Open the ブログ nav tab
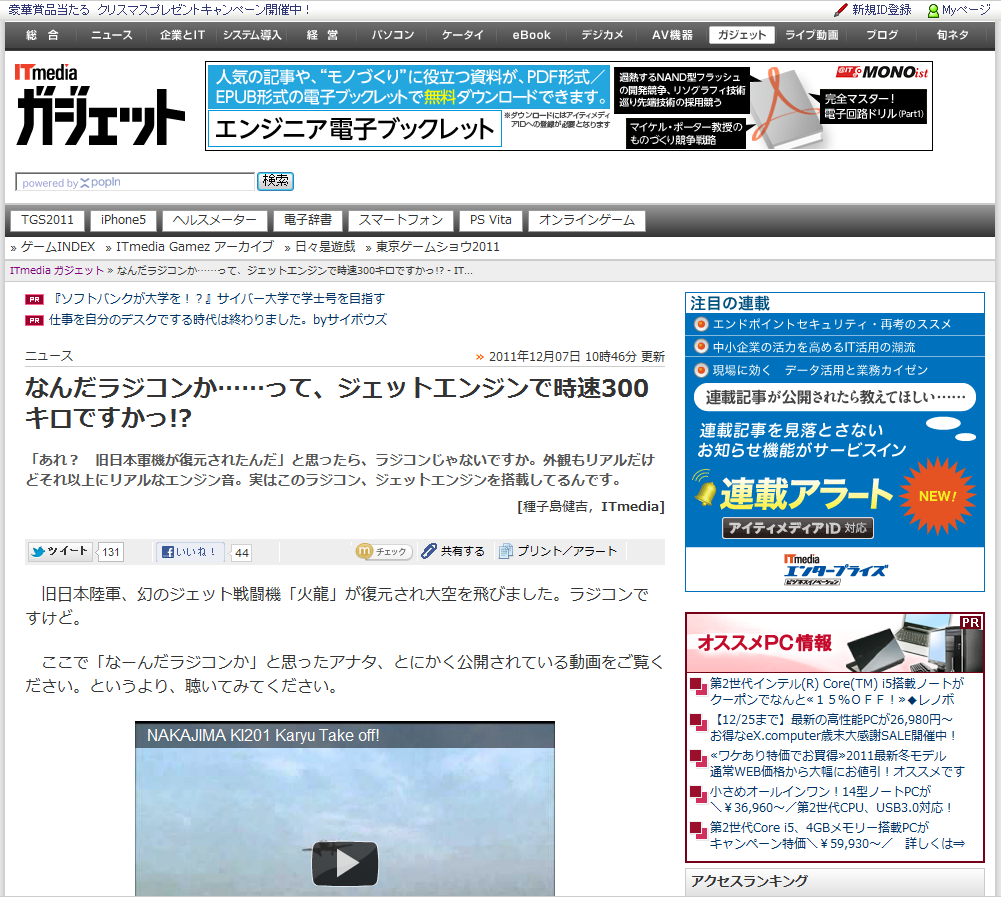This screenshot has width=1001, height=897. (x=882, y=35)
